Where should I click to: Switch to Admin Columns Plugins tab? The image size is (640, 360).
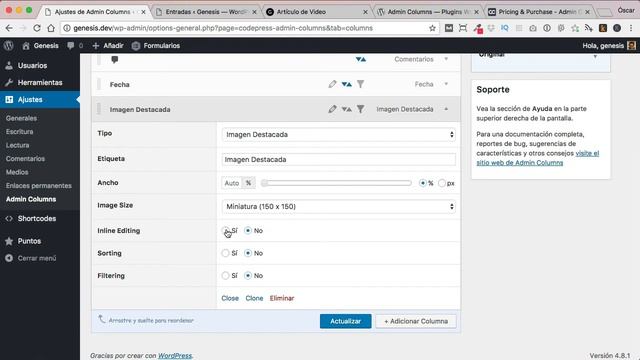[x=427, y=12]
